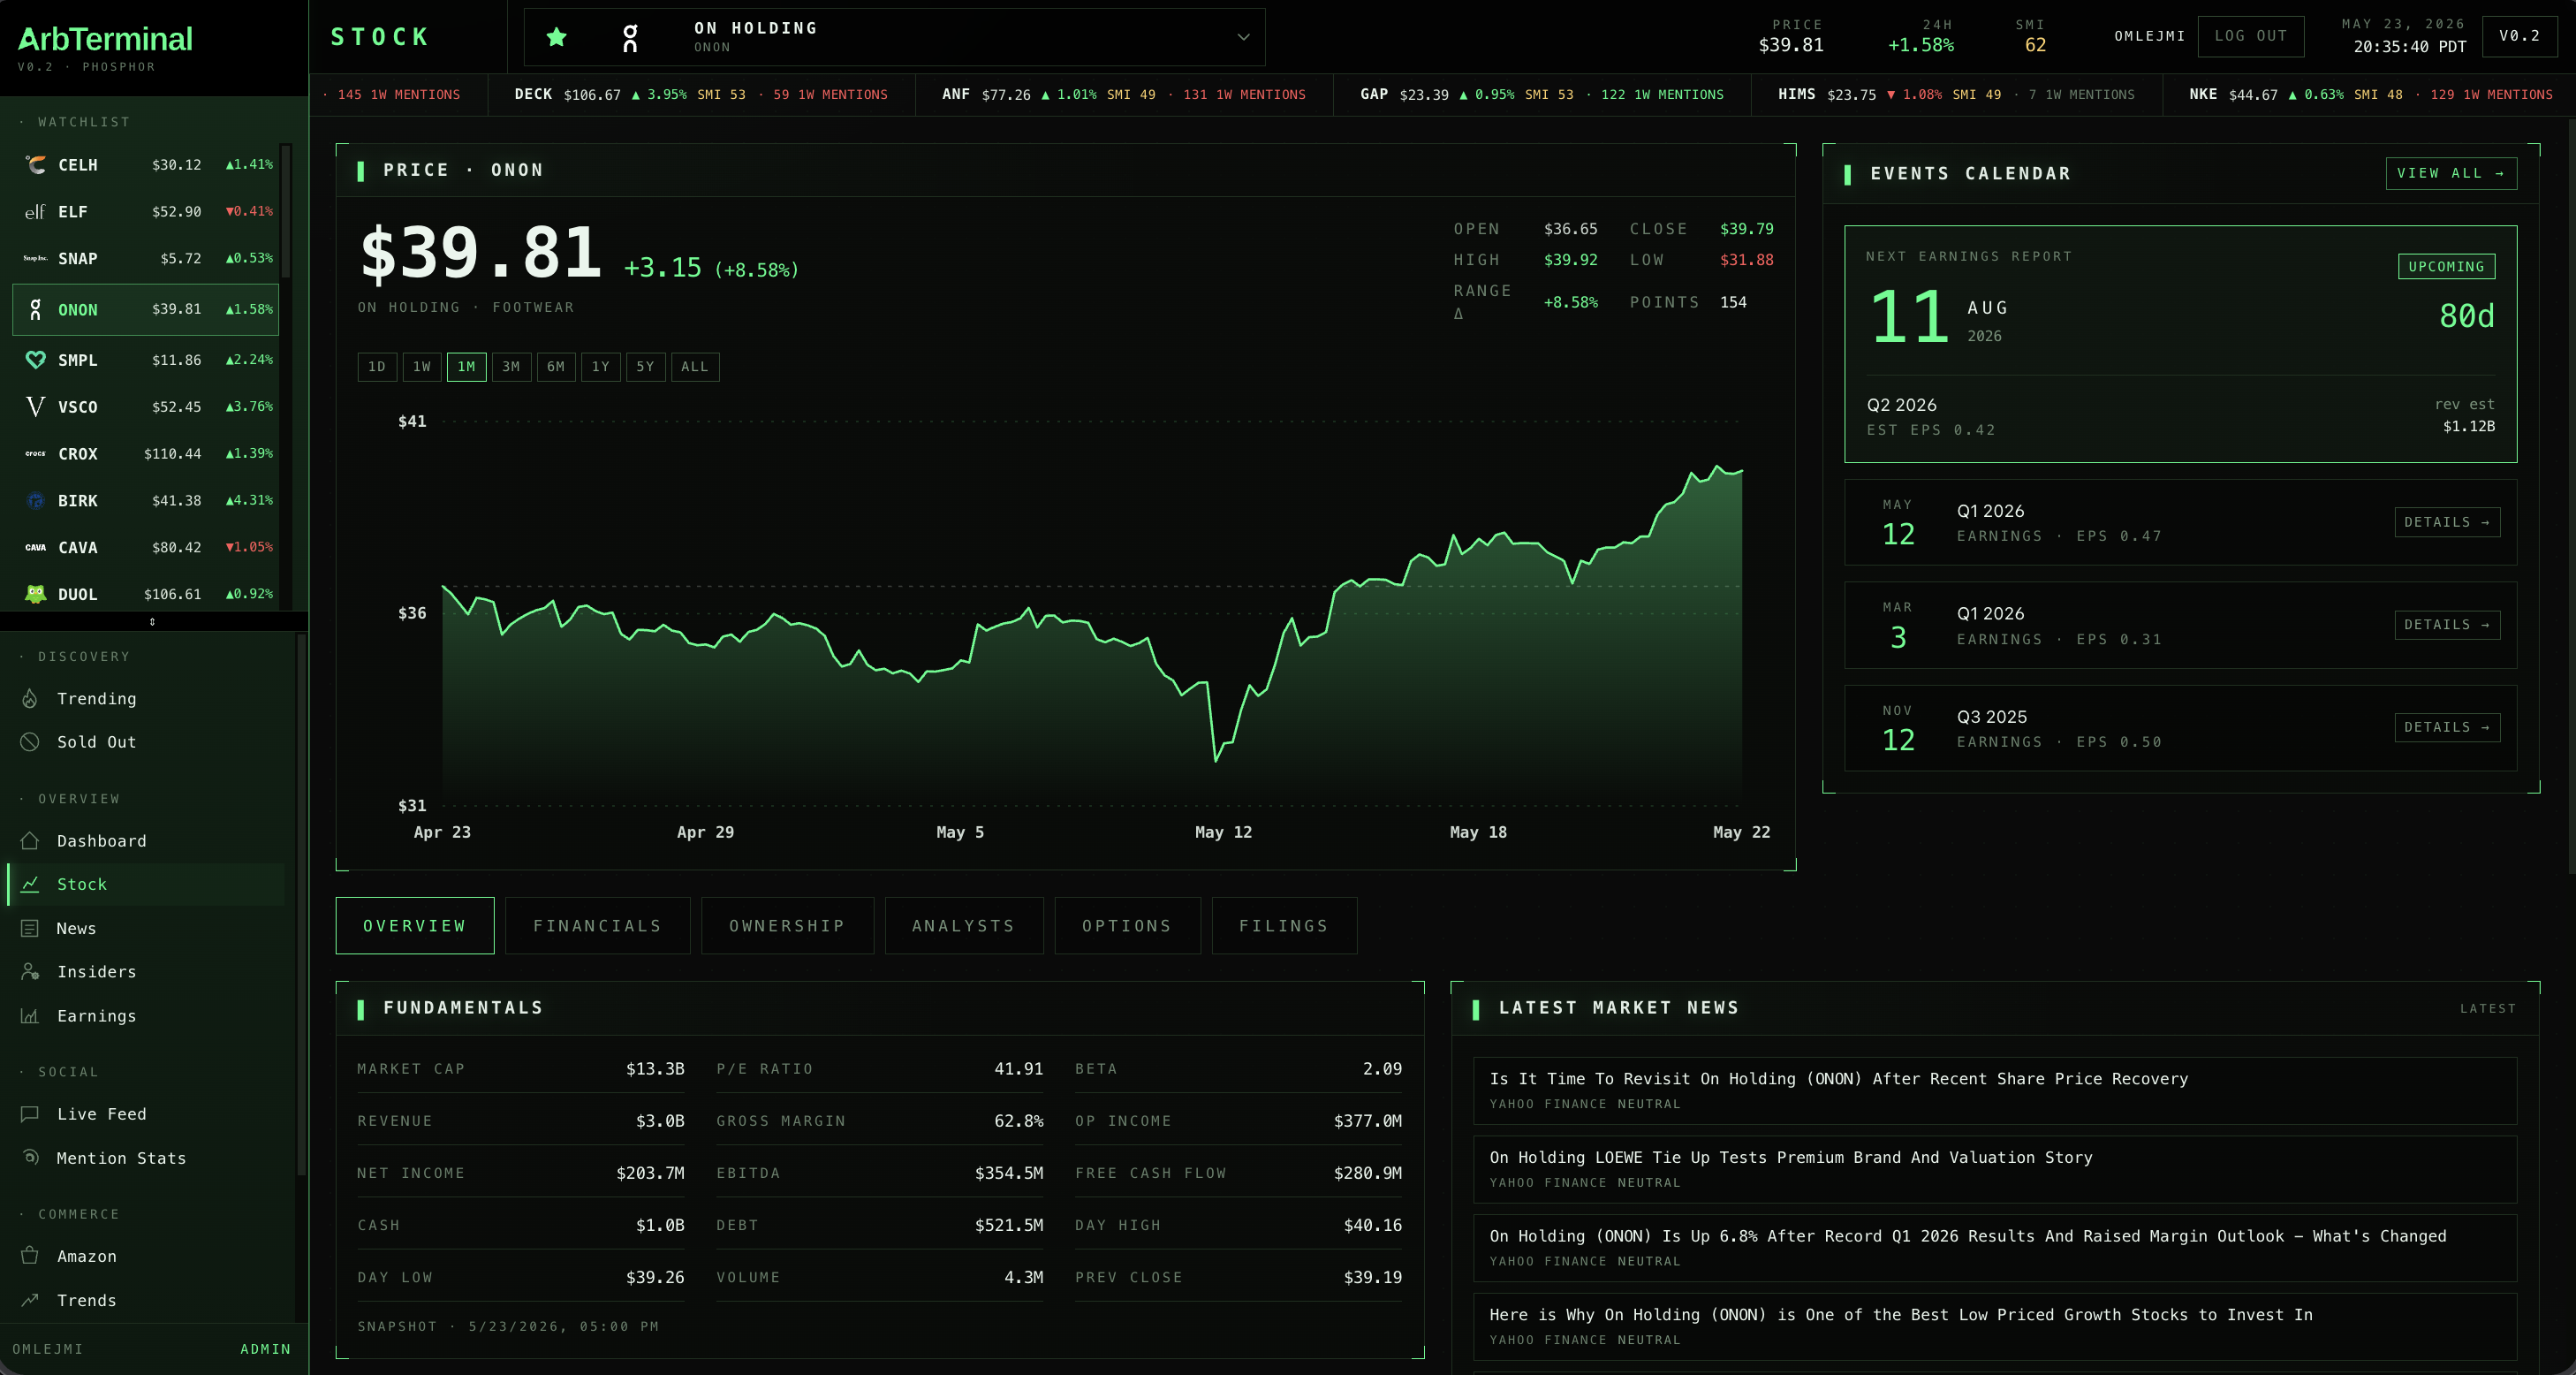Click the OMLEJMI username in header
The height and width of the screenshot is (1375, 2576).
coord(2149,36)
